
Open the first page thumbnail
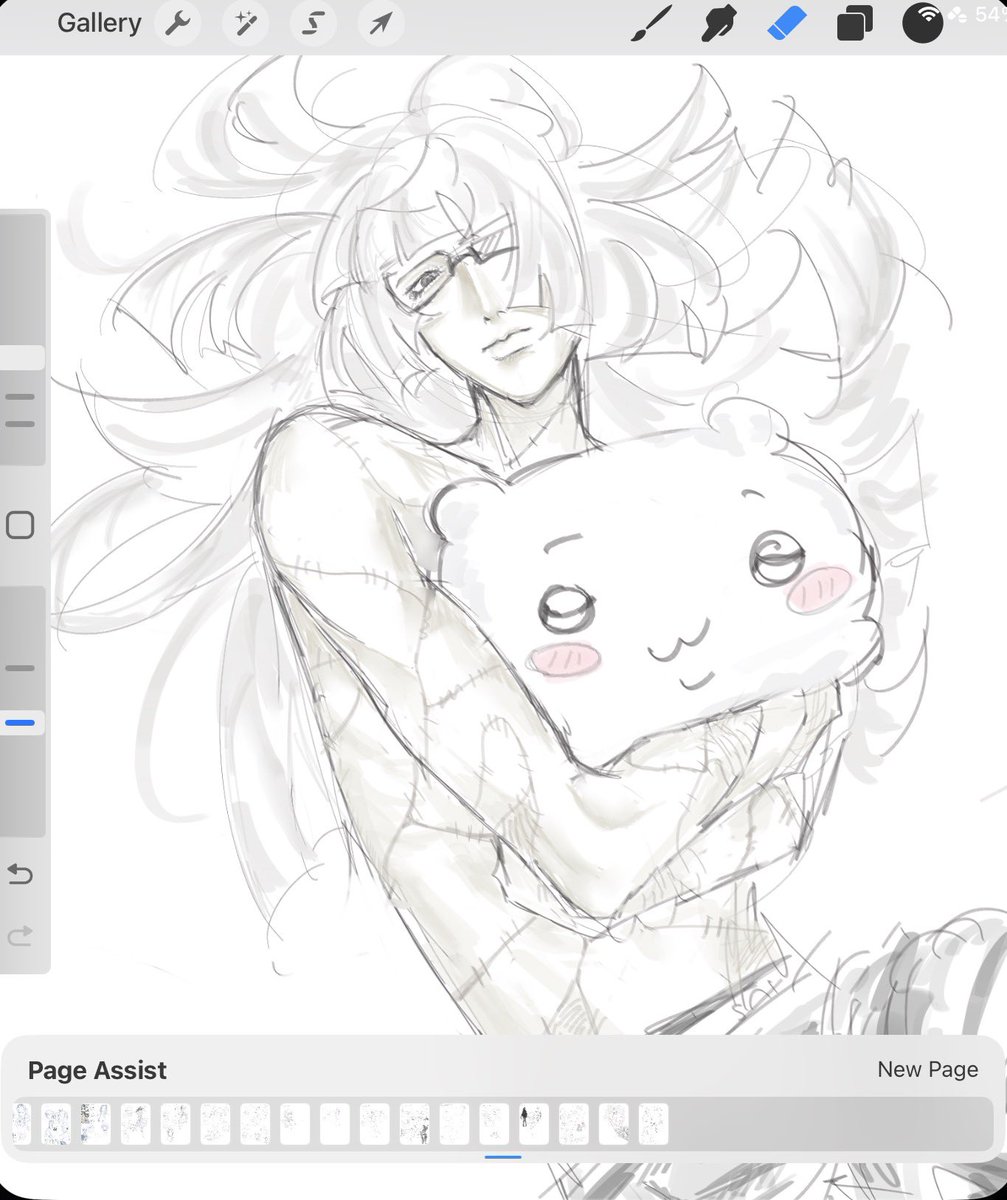pos(22,1124)
